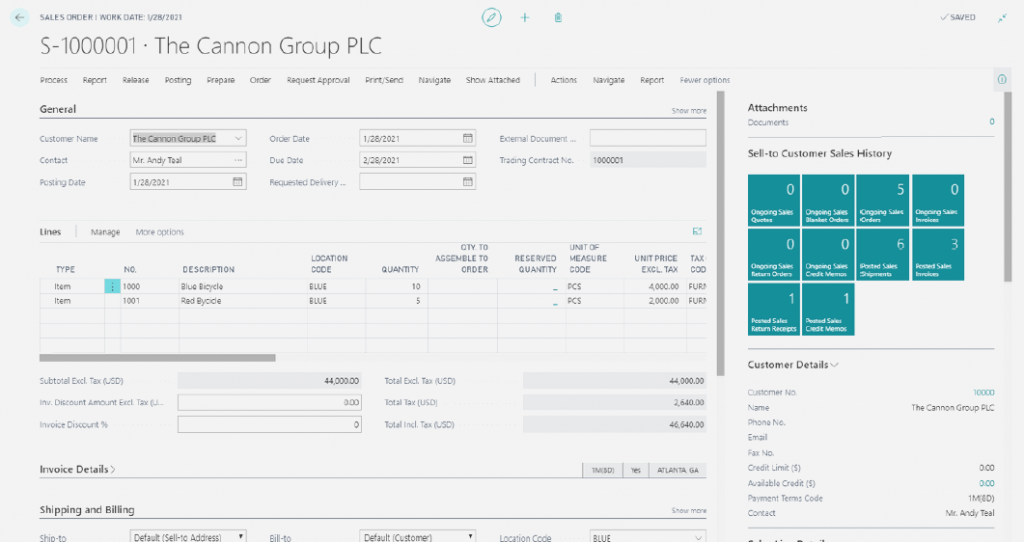Open Ongoing Sales Return Orders tile
1024x542 pixels.
pos(774,255)
